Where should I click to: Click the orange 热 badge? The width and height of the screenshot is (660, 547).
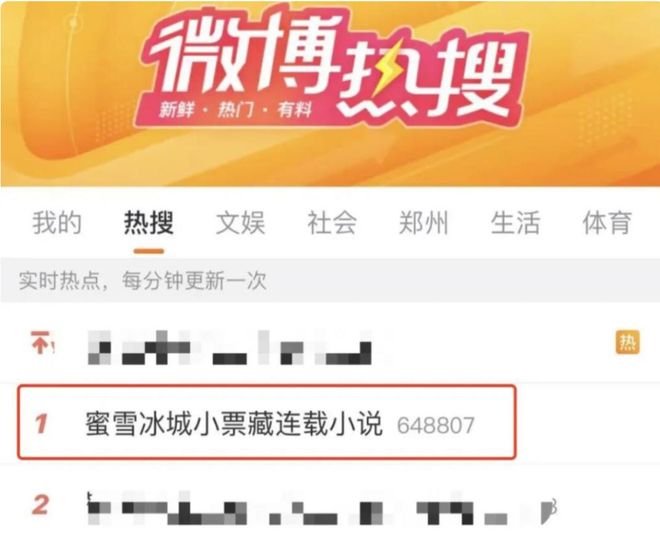628,343
